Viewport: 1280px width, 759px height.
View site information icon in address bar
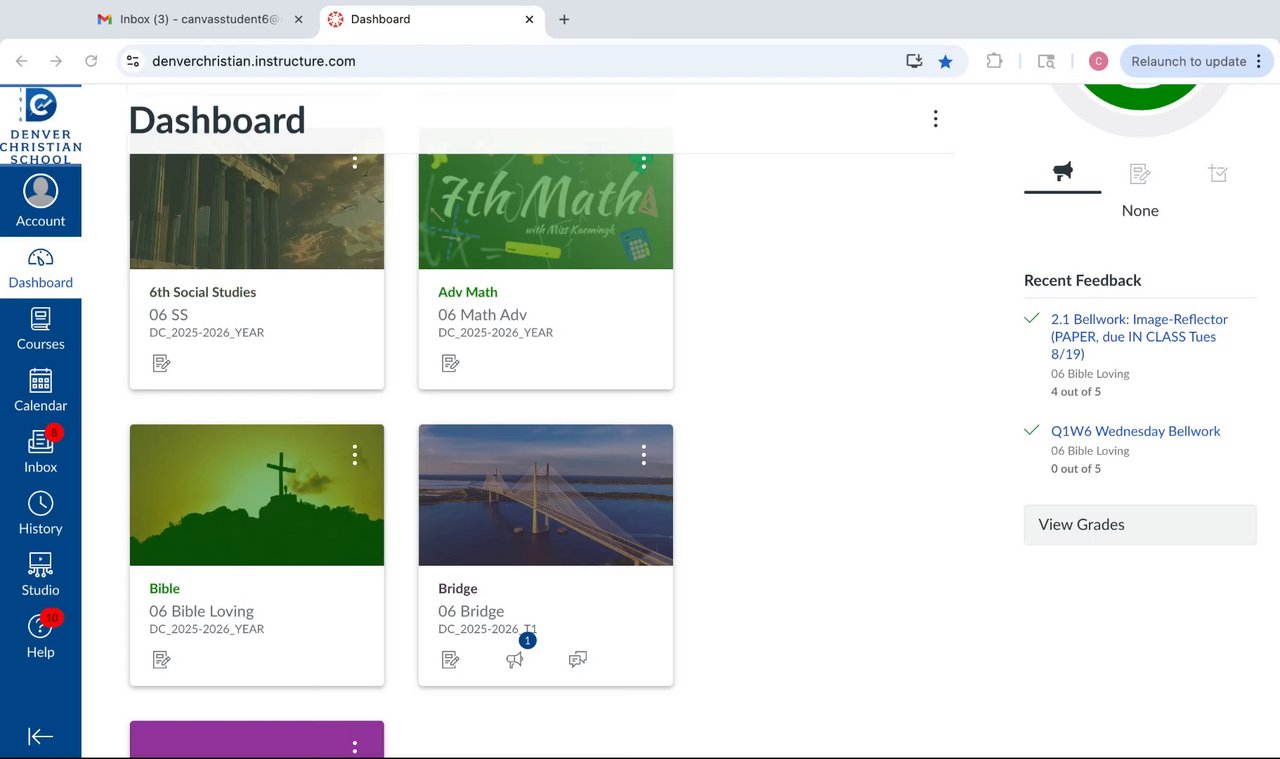[132, 61]
